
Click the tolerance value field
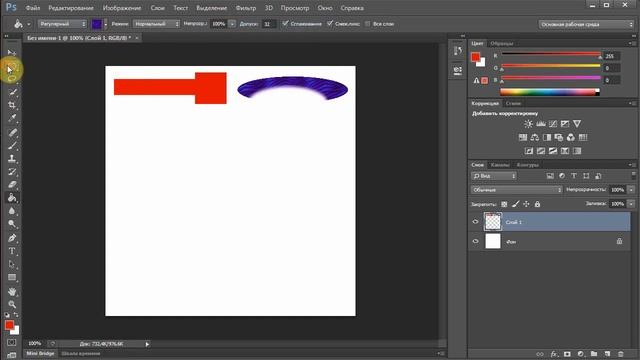(x=269, y=24)
